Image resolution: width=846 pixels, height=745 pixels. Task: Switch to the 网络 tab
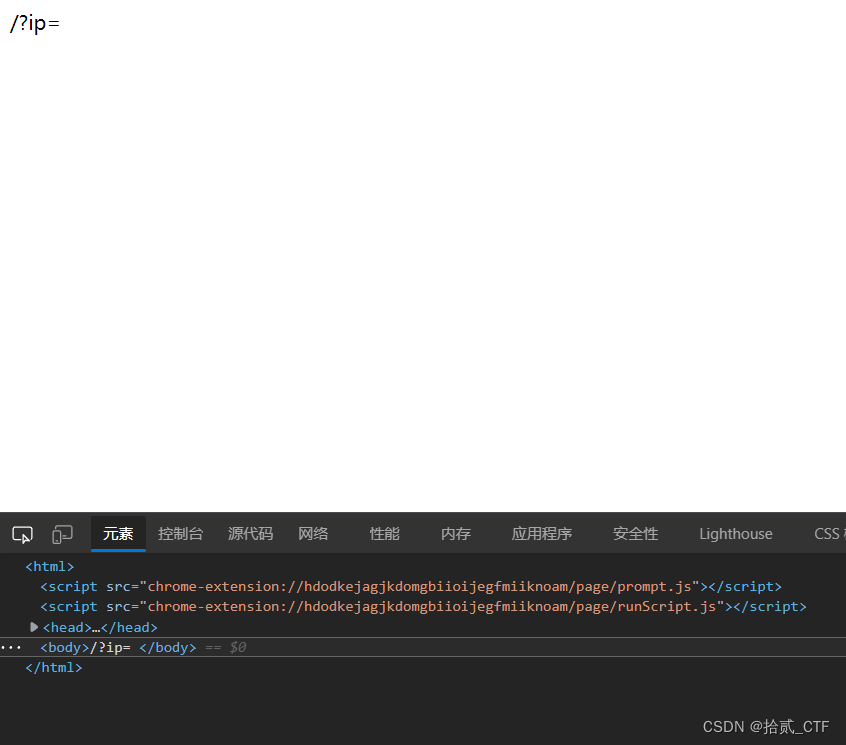coord(313,534)
